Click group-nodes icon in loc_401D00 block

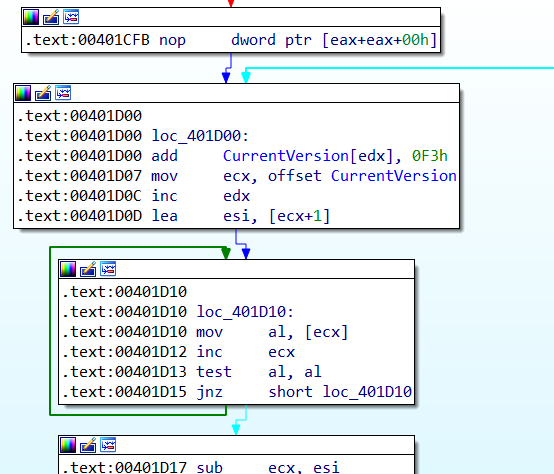coord(63,93)
